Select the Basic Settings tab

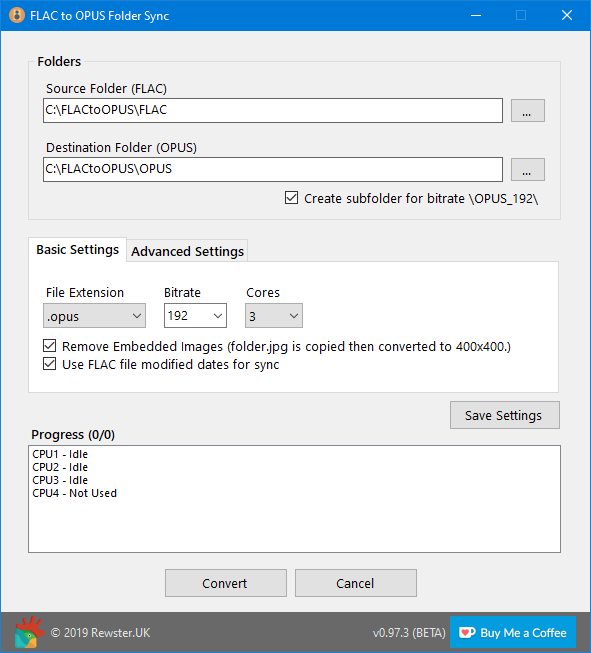pyautogui.click(x=77, y=249)
